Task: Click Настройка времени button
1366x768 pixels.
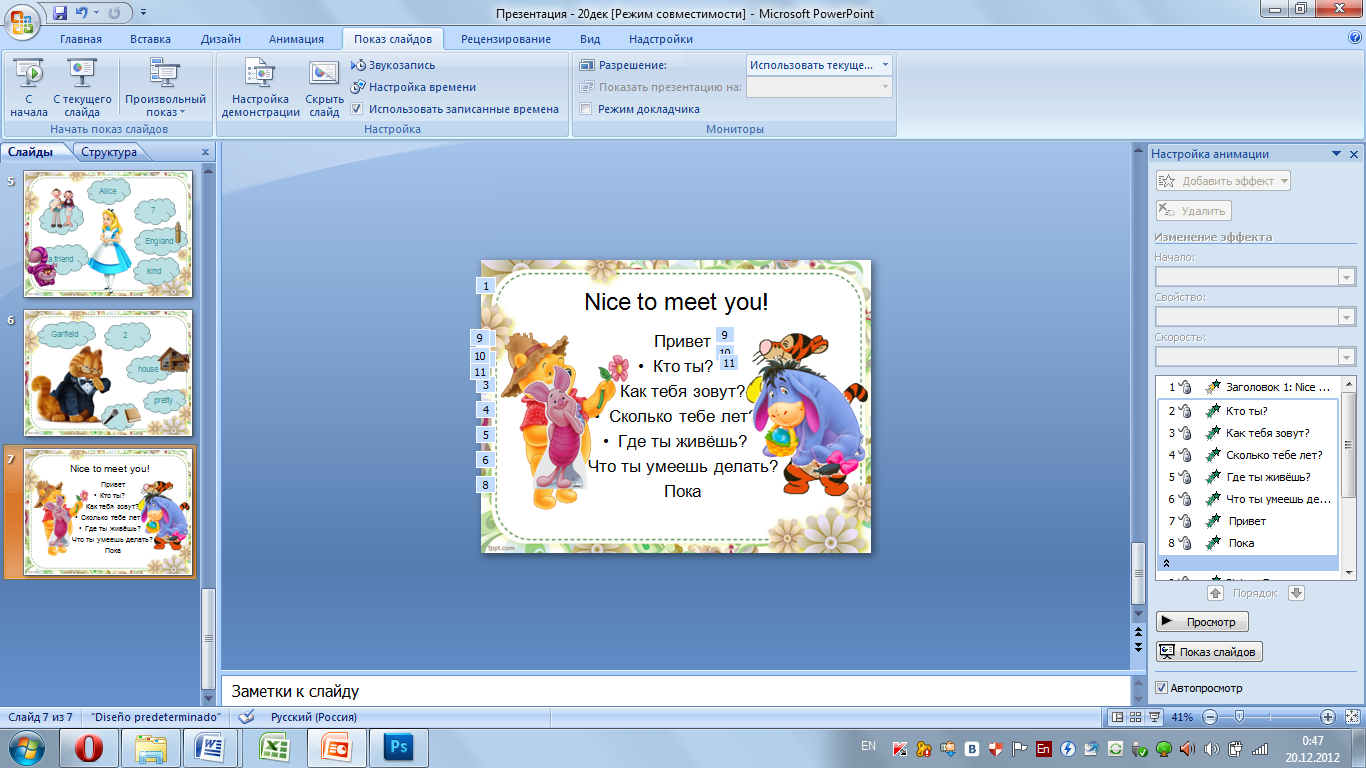Action: pos(413,87)
